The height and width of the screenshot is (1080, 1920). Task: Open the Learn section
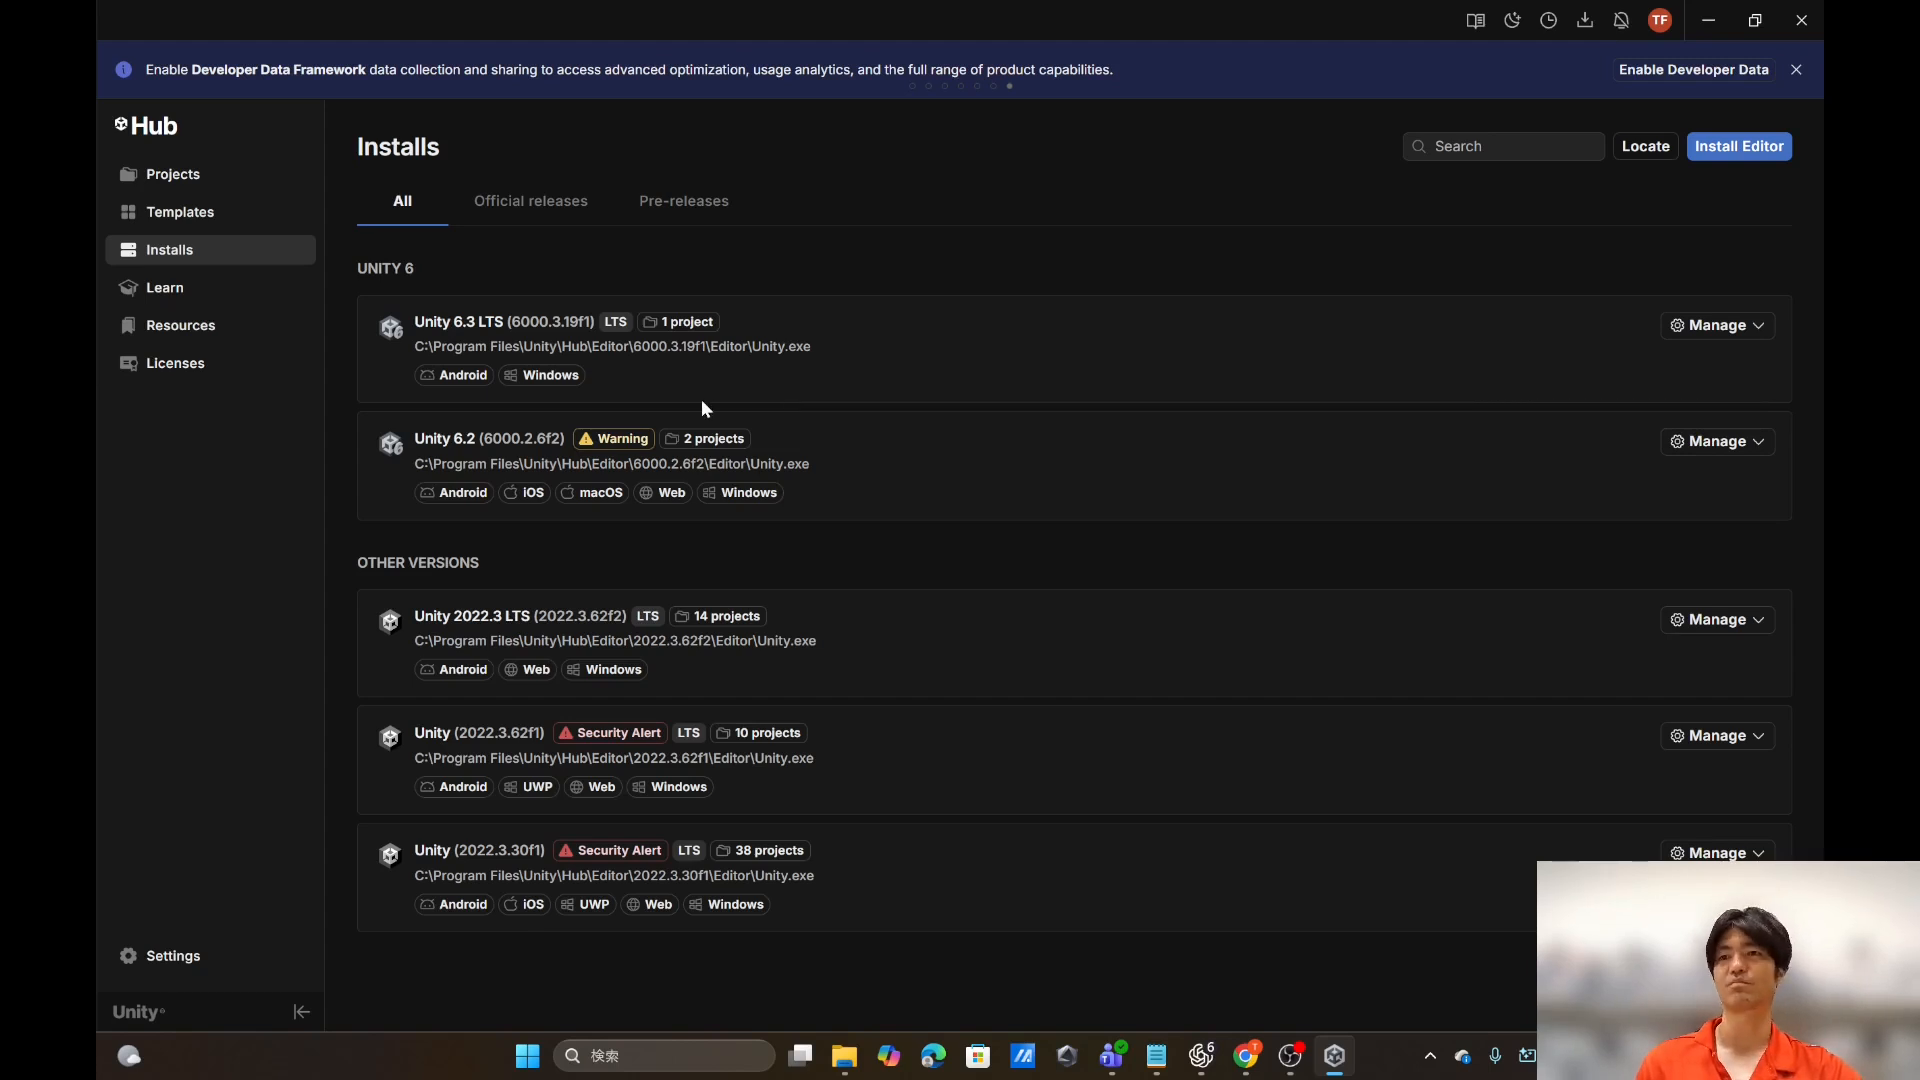click(210, 288)
